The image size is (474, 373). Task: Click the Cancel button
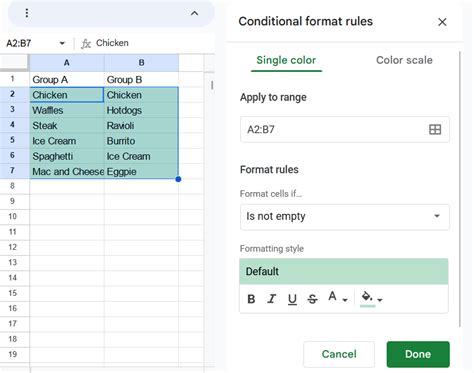pos(339,354)
